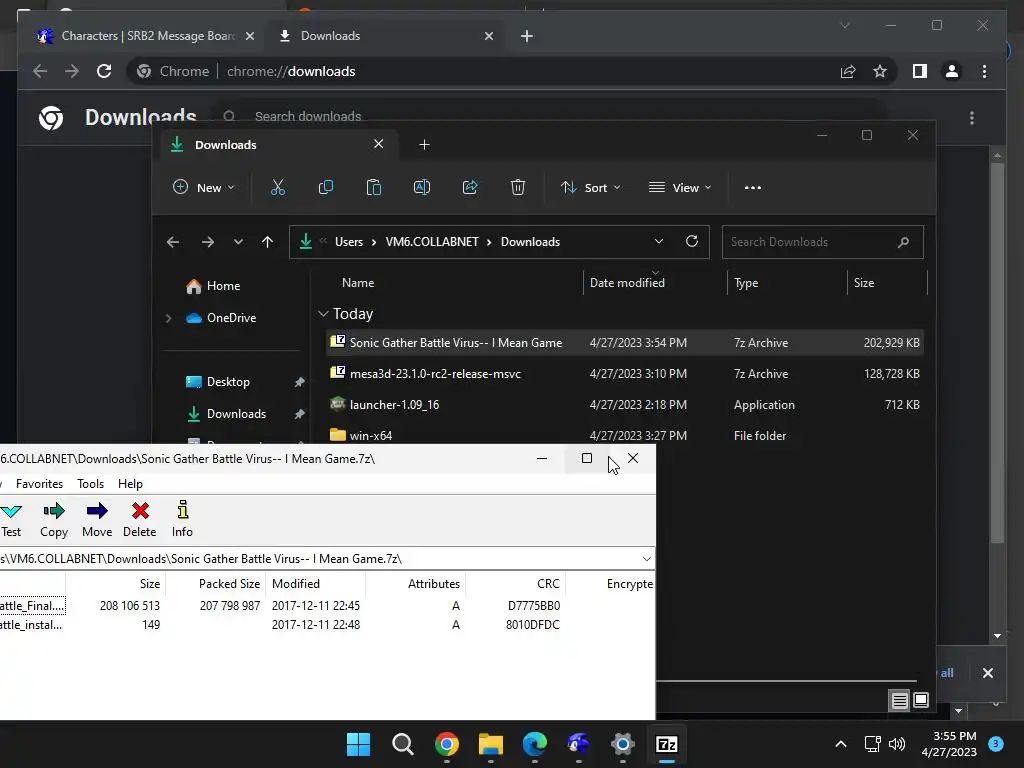Click the 7-Zip Move button
The image size is (1024, 768).
(97, 520)
